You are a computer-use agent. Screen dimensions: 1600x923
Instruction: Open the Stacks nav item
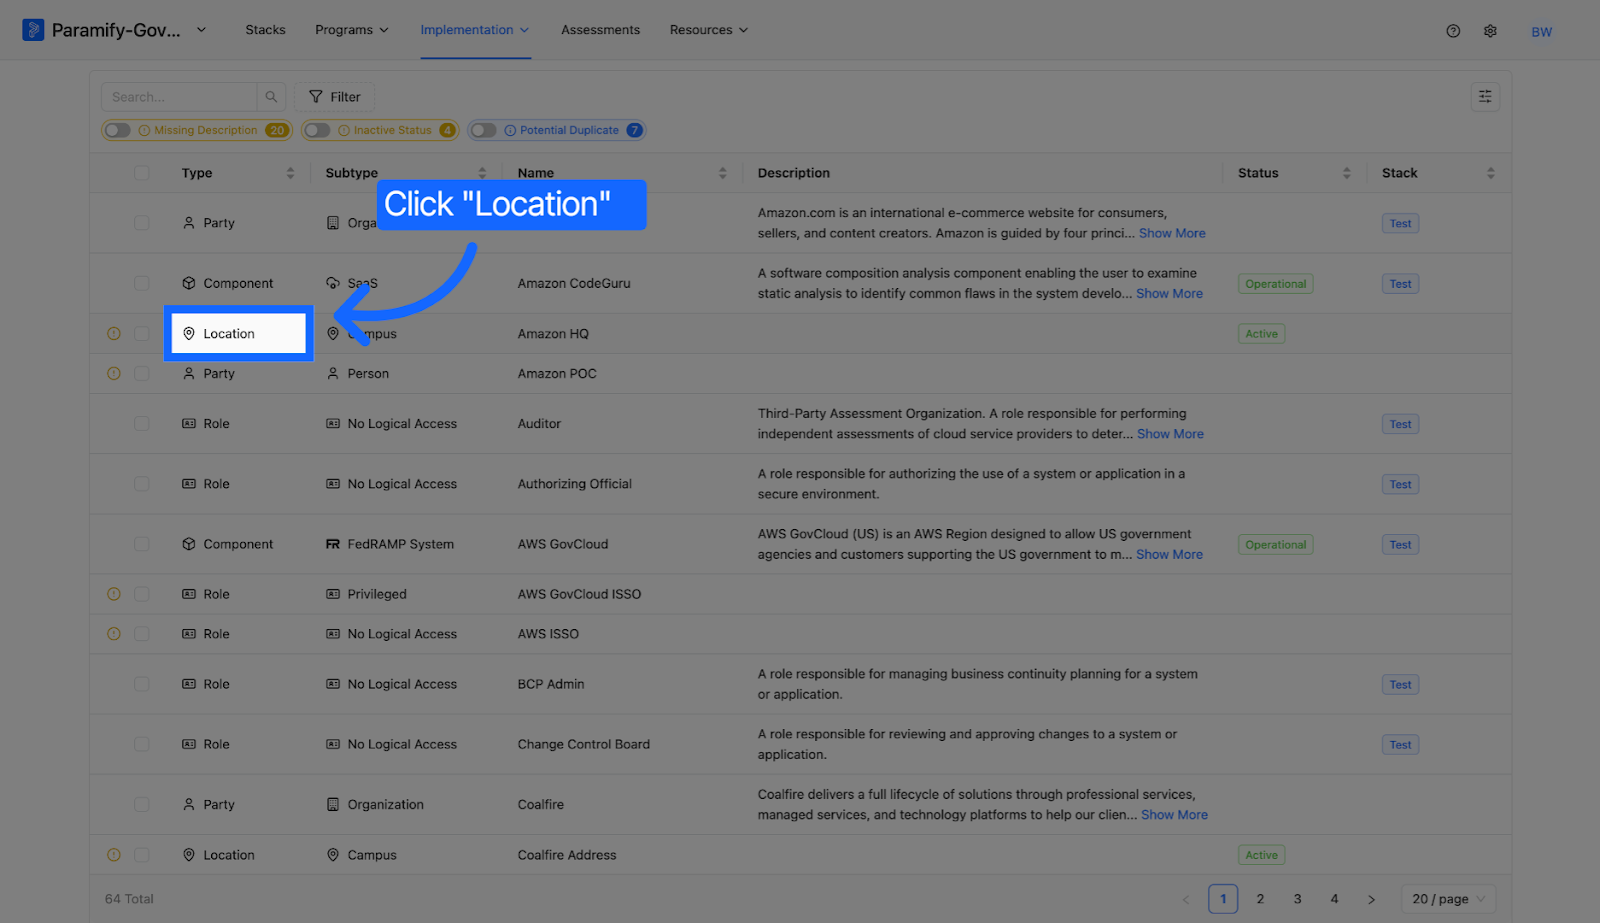pos(265,30)
